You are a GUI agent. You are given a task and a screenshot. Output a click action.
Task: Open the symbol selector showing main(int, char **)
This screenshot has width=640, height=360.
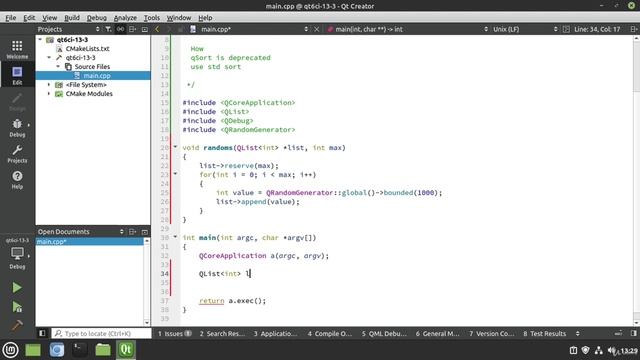(x=407, y=29)
